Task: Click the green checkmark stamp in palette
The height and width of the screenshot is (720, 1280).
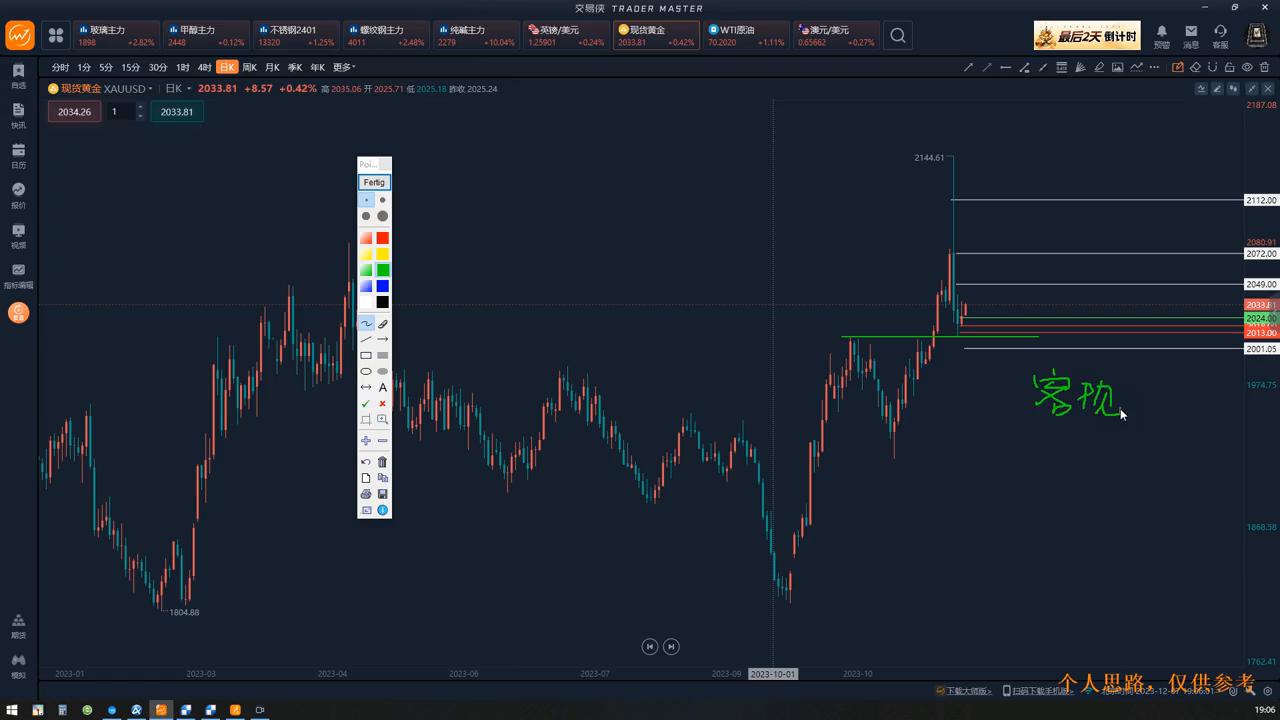Action: click(366, 403)
